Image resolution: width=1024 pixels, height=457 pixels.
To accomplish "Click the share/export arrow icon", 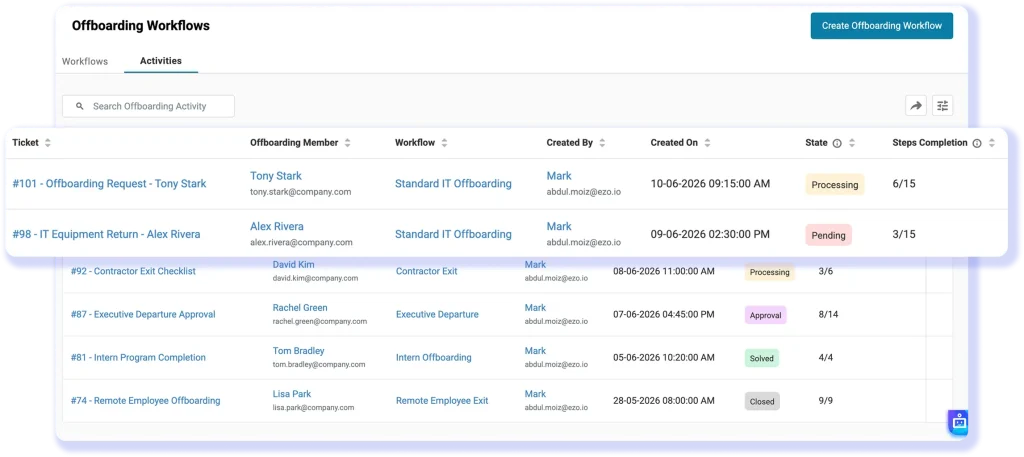I will 916,105.
